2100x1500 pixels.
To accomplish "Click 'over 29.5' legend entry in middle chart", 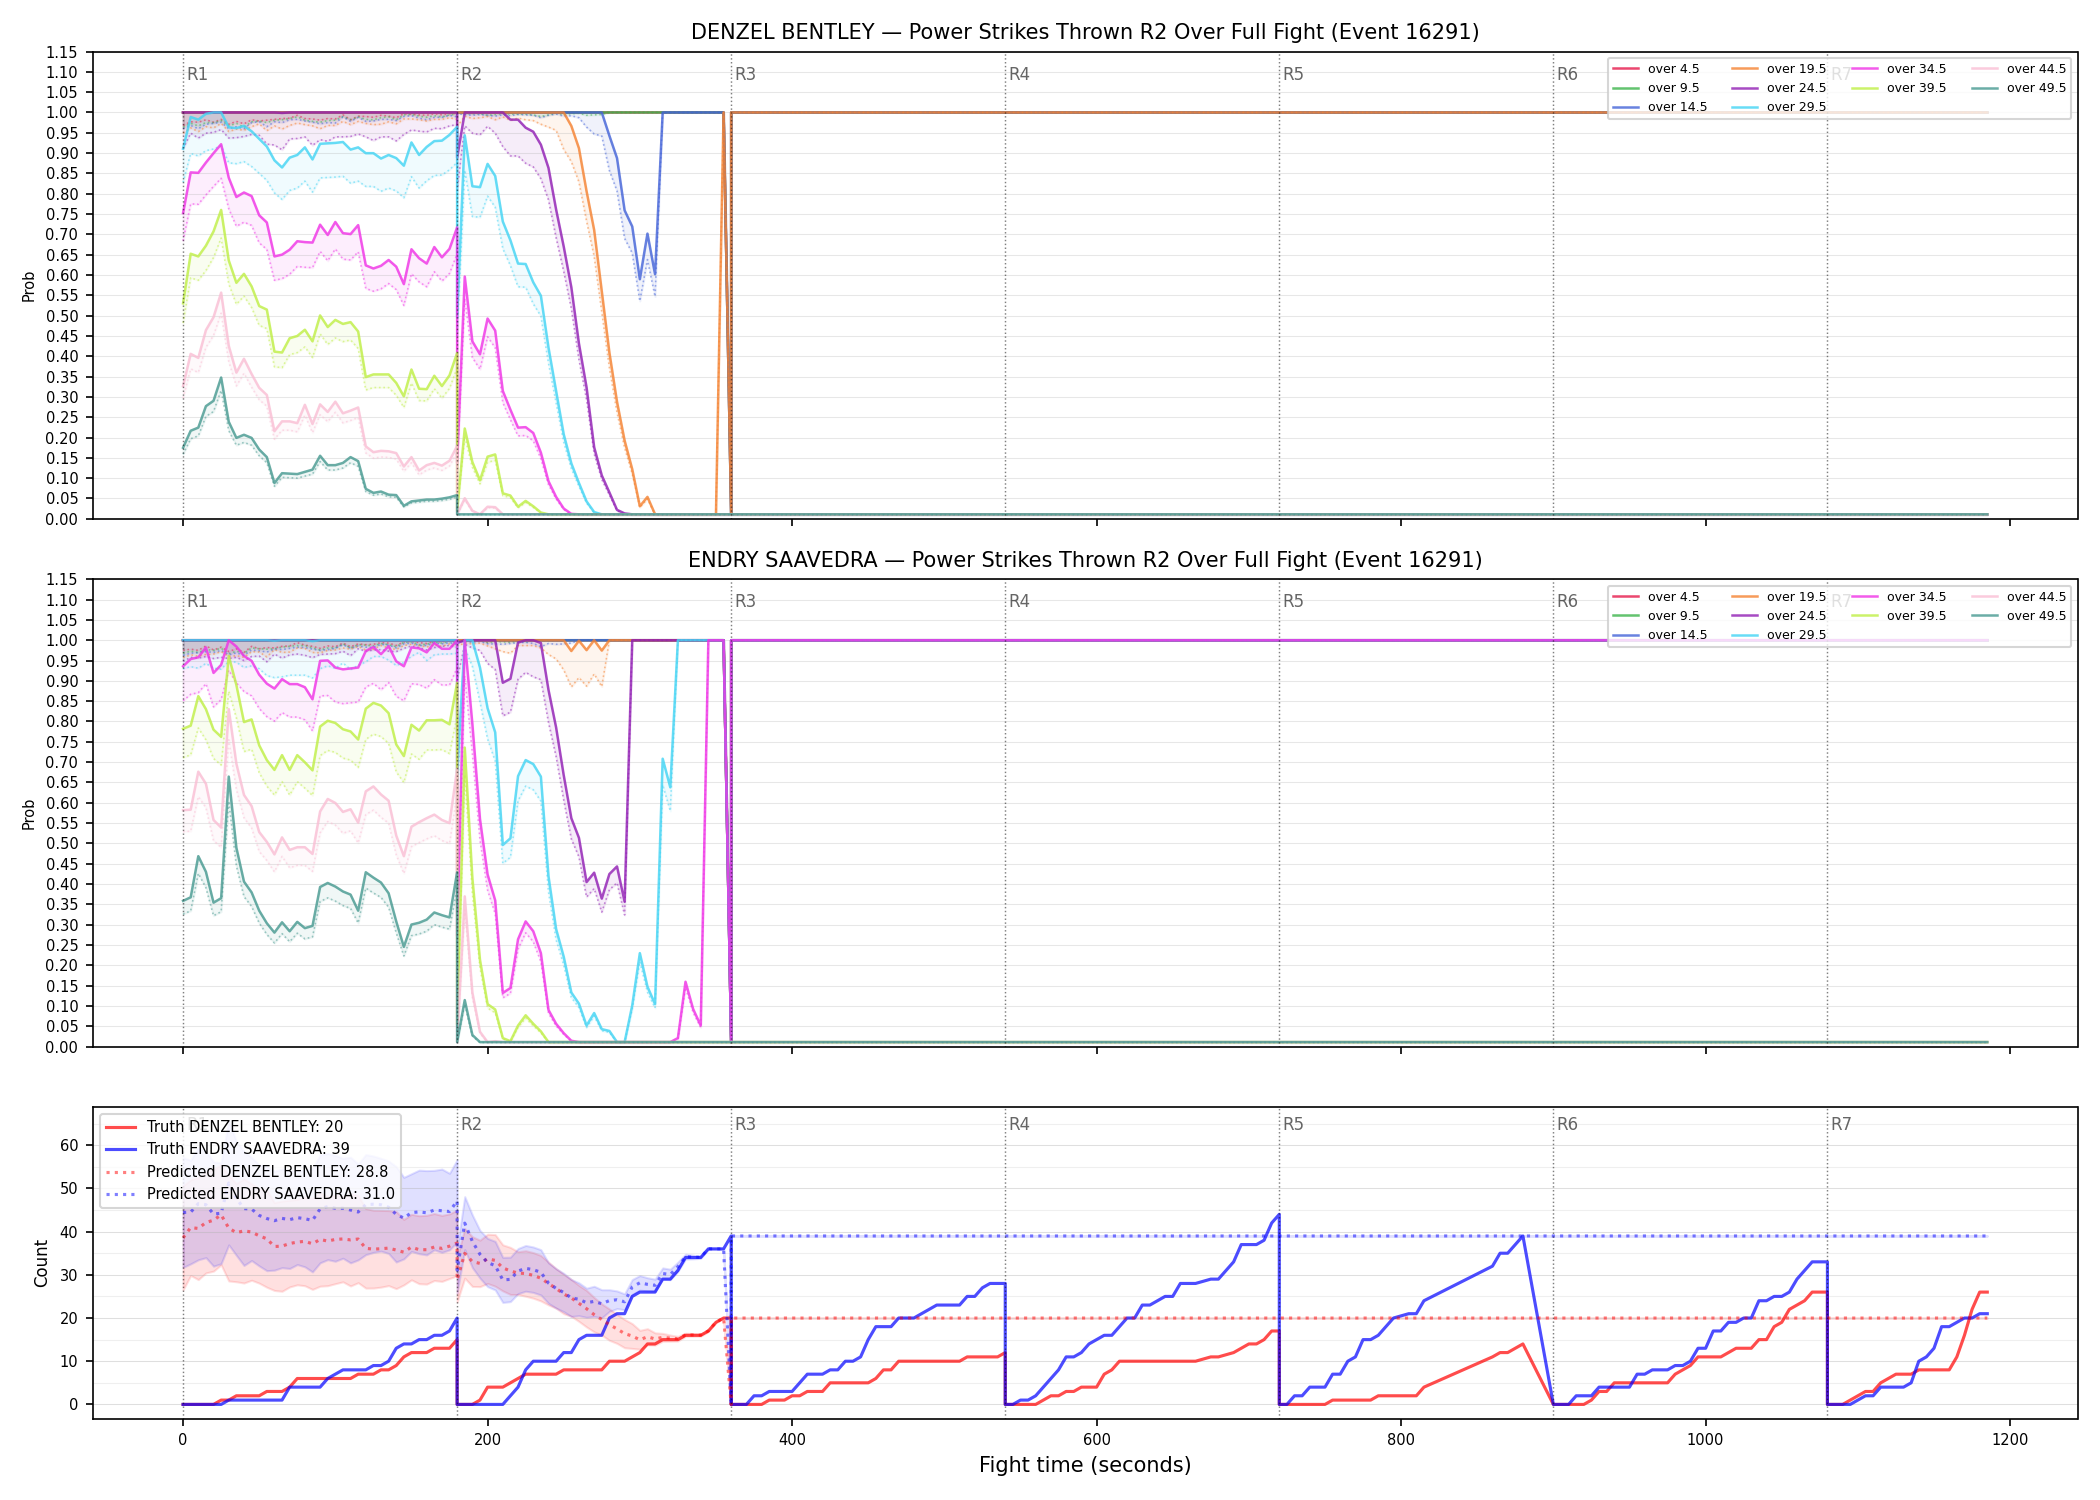I will click(1778, 635).
